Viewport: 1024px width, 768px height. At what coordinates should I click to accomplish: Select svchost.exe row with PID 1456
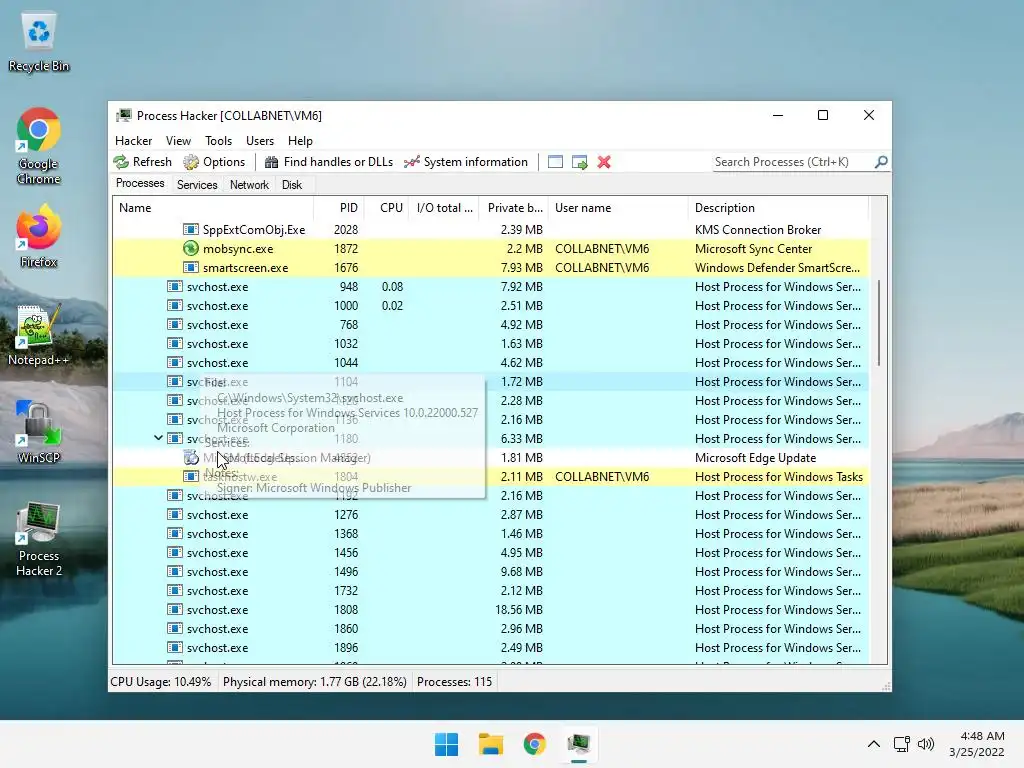[x=491, y=552]
